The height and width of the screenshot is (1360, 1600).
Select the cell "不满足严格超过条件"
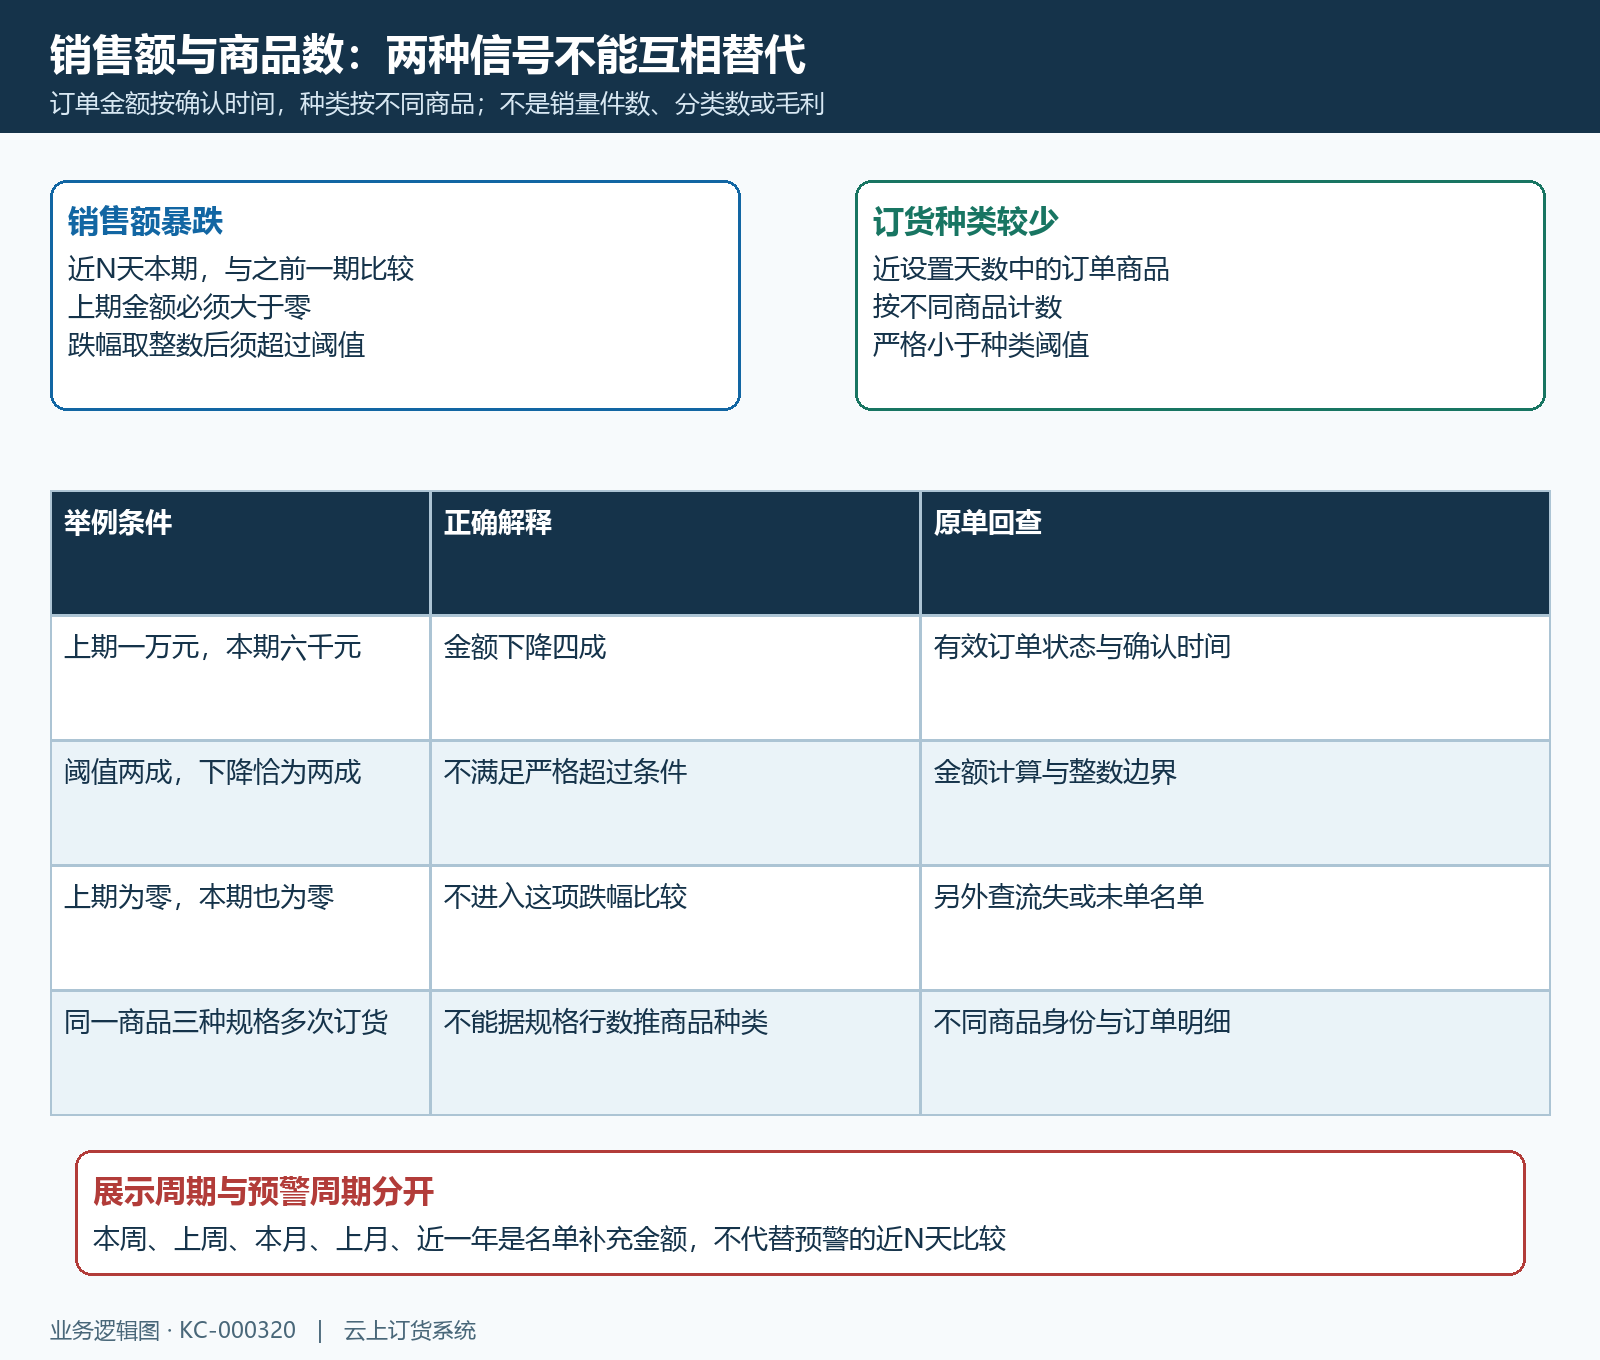point(675,803)
